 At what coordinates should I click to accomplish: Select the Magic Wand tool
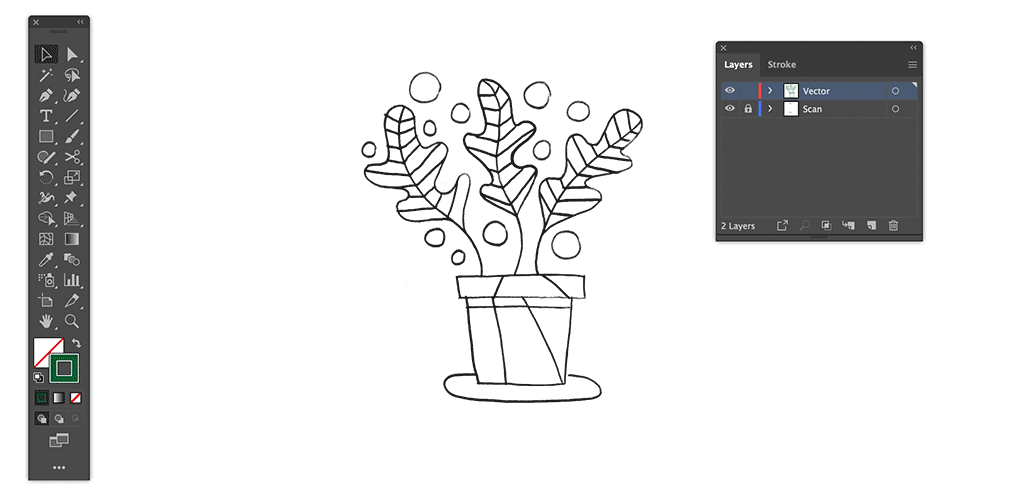(x=46, y=76)
